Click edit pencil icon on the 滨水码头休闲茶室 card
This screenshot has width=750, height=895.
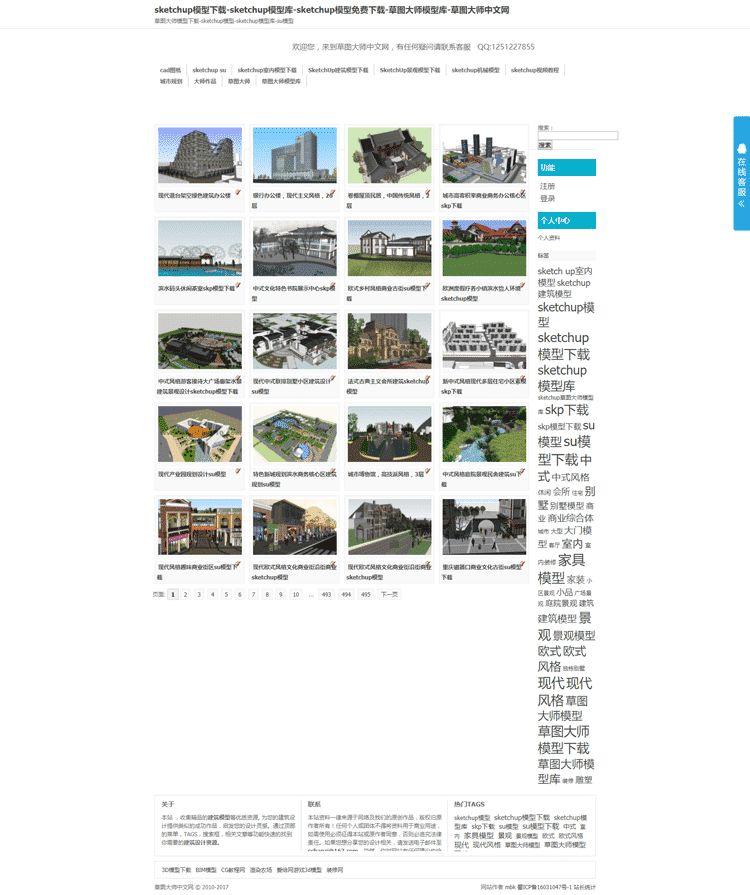(238, 285)
